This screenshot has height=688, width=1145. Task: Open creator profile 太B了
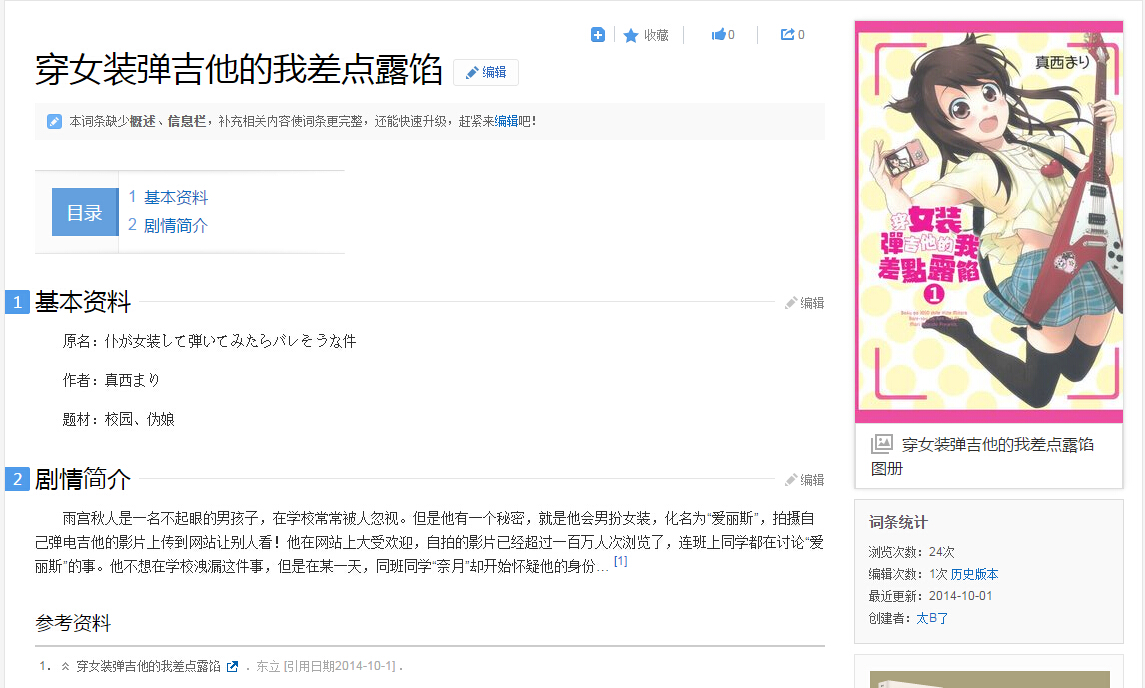932,618
